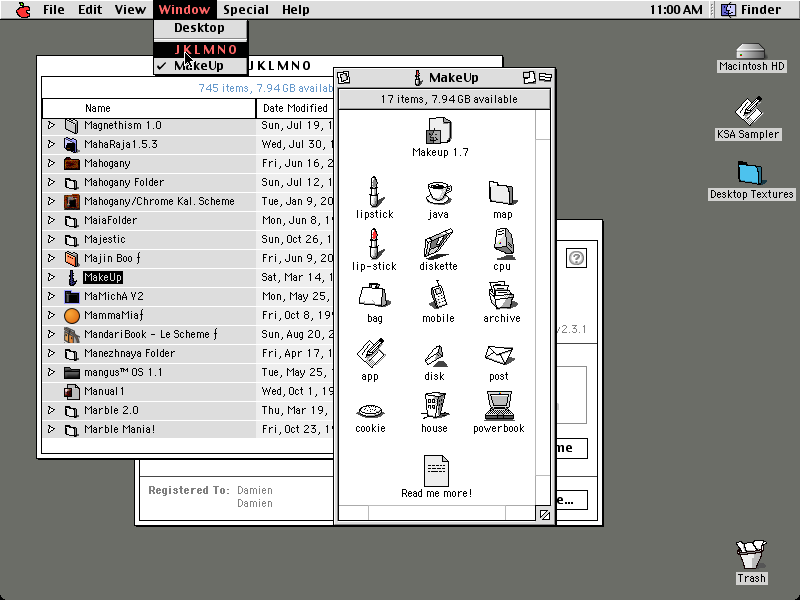Select the bag icon
Screen dimensions: 800x600
tap(374, 296)
